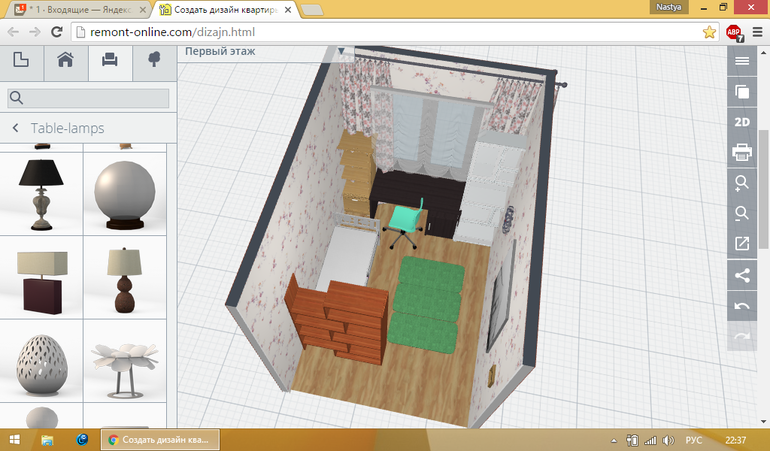Select the black shade table lamp

point(42,190)
